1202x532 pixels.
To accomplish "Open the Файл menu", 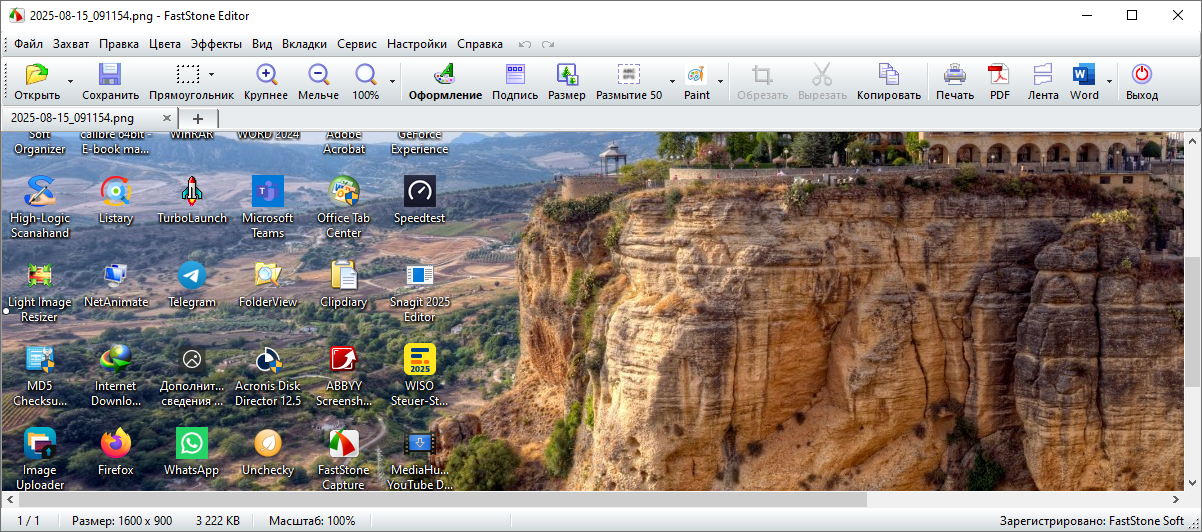I will coord(28,44).
